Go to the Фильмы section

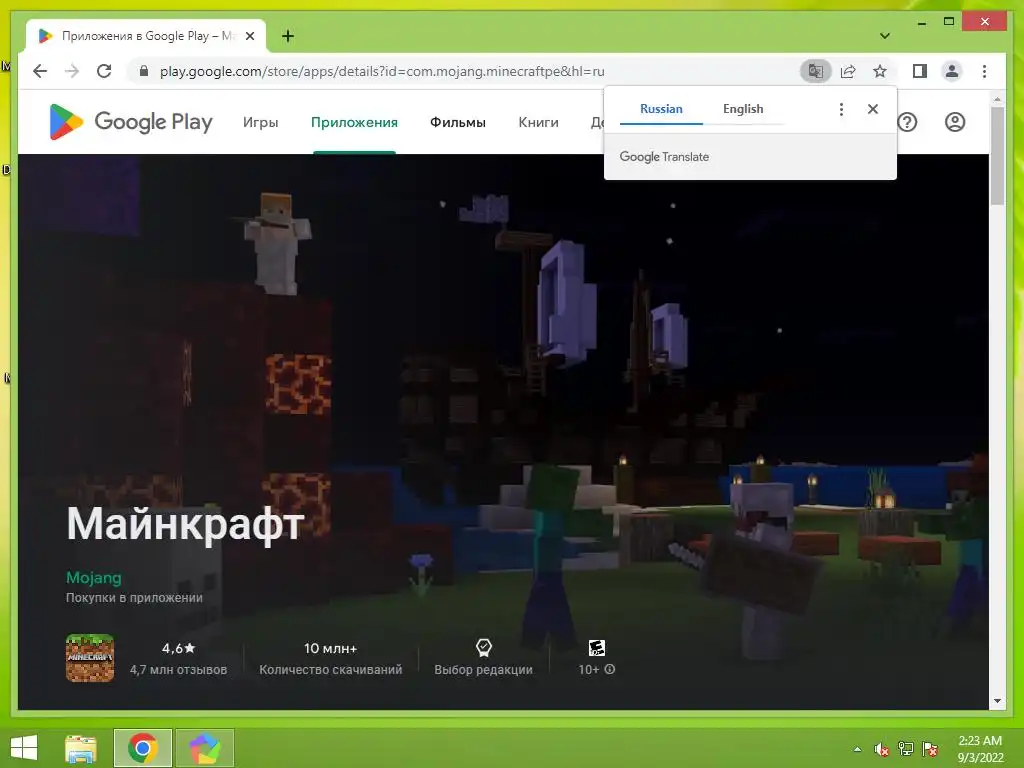coord(458,122)
